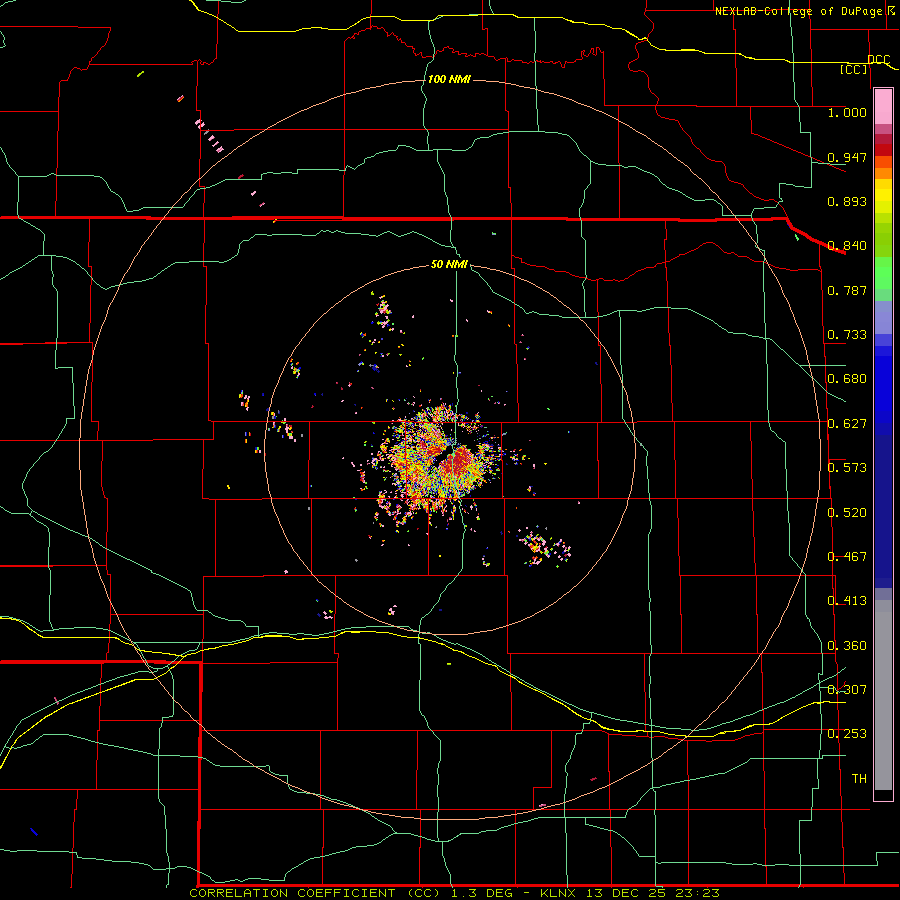900x900 pixels.
Task: Click the 0.520 color scale value
Action: click(x=847, y=513)
